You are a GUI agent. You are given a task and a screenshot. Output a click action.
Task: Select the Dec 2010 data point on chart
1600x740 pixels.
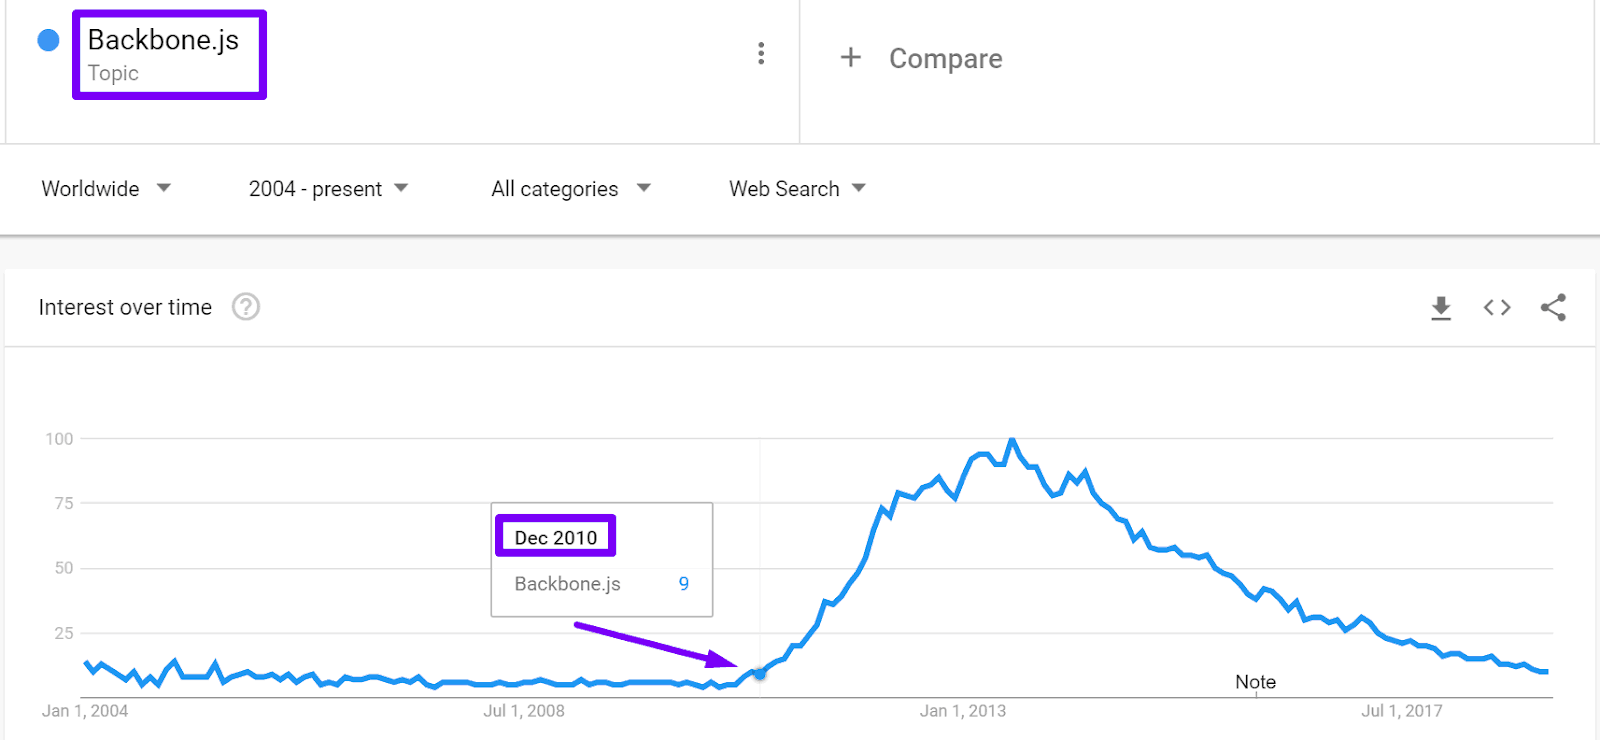(x=760, y=674)
